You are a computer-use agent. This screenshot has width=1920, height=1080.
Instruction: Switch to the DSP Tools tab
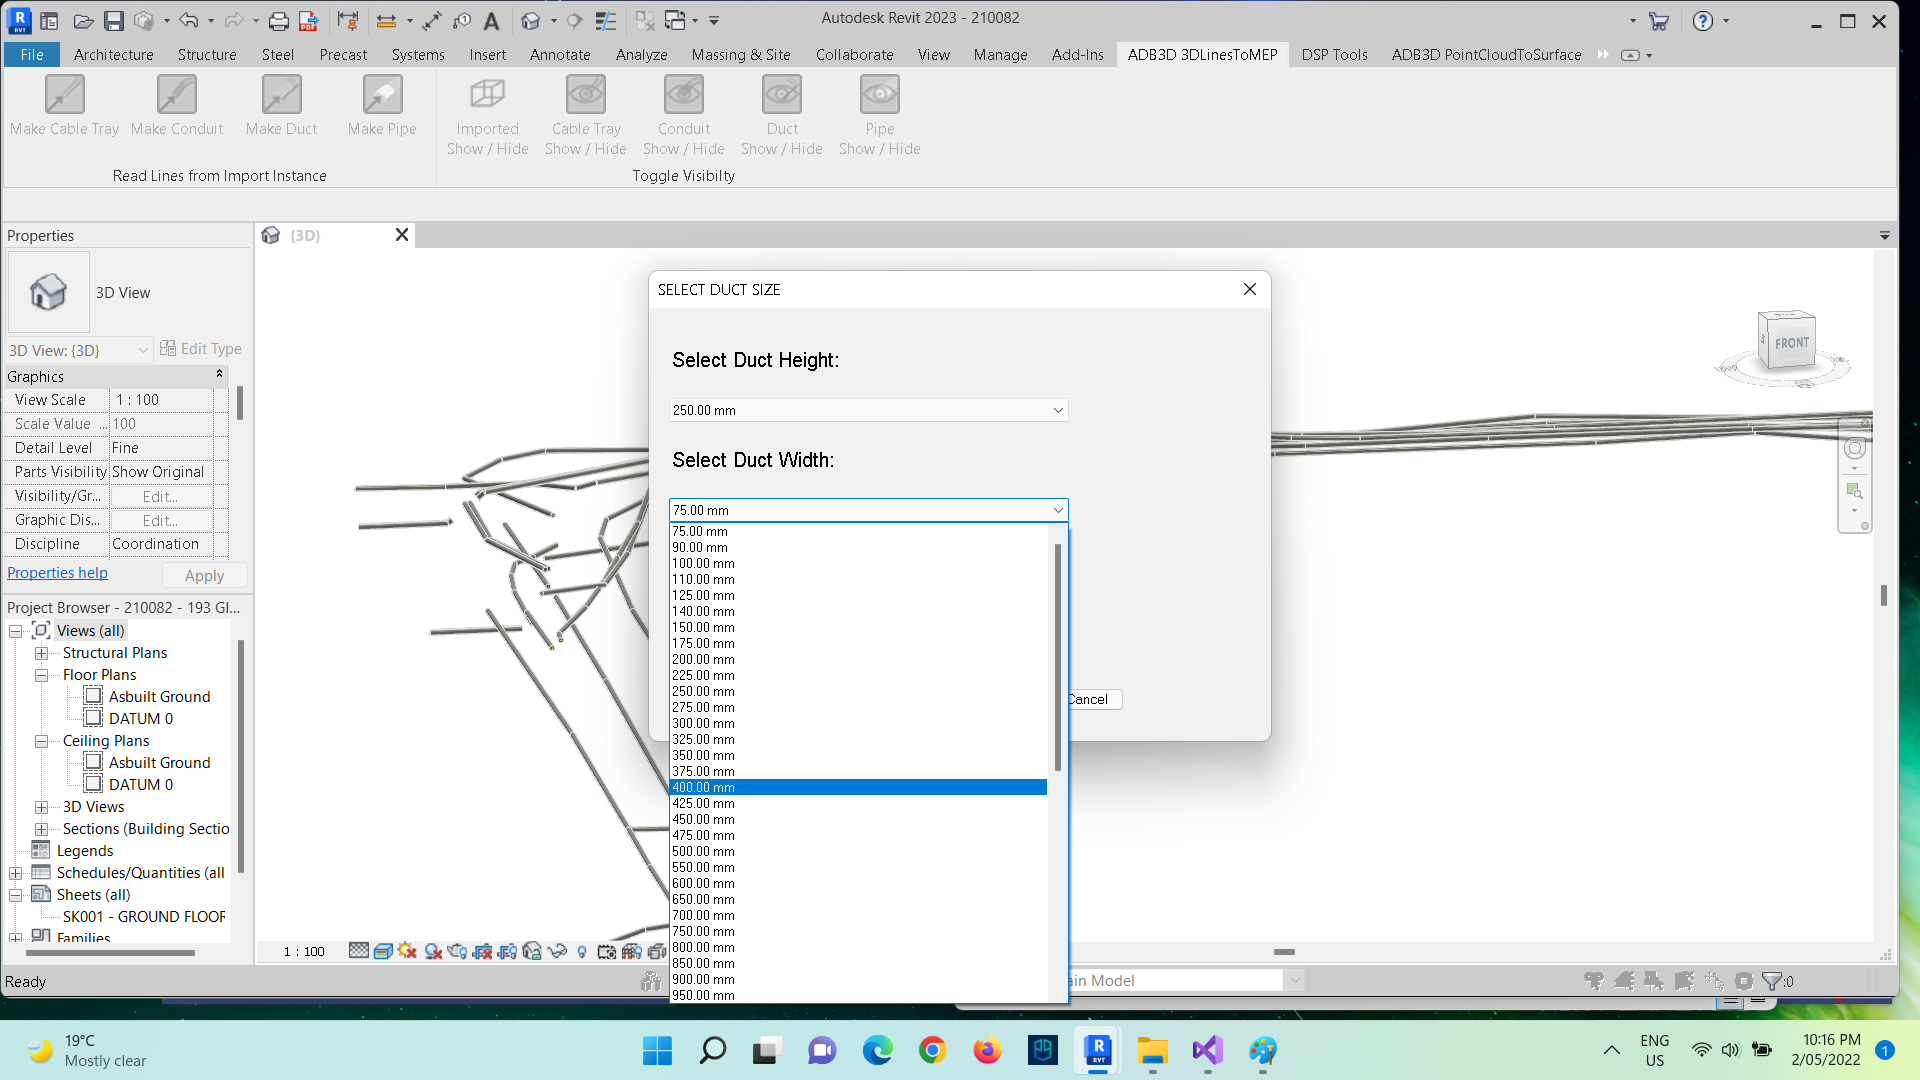coord(1334,55)
